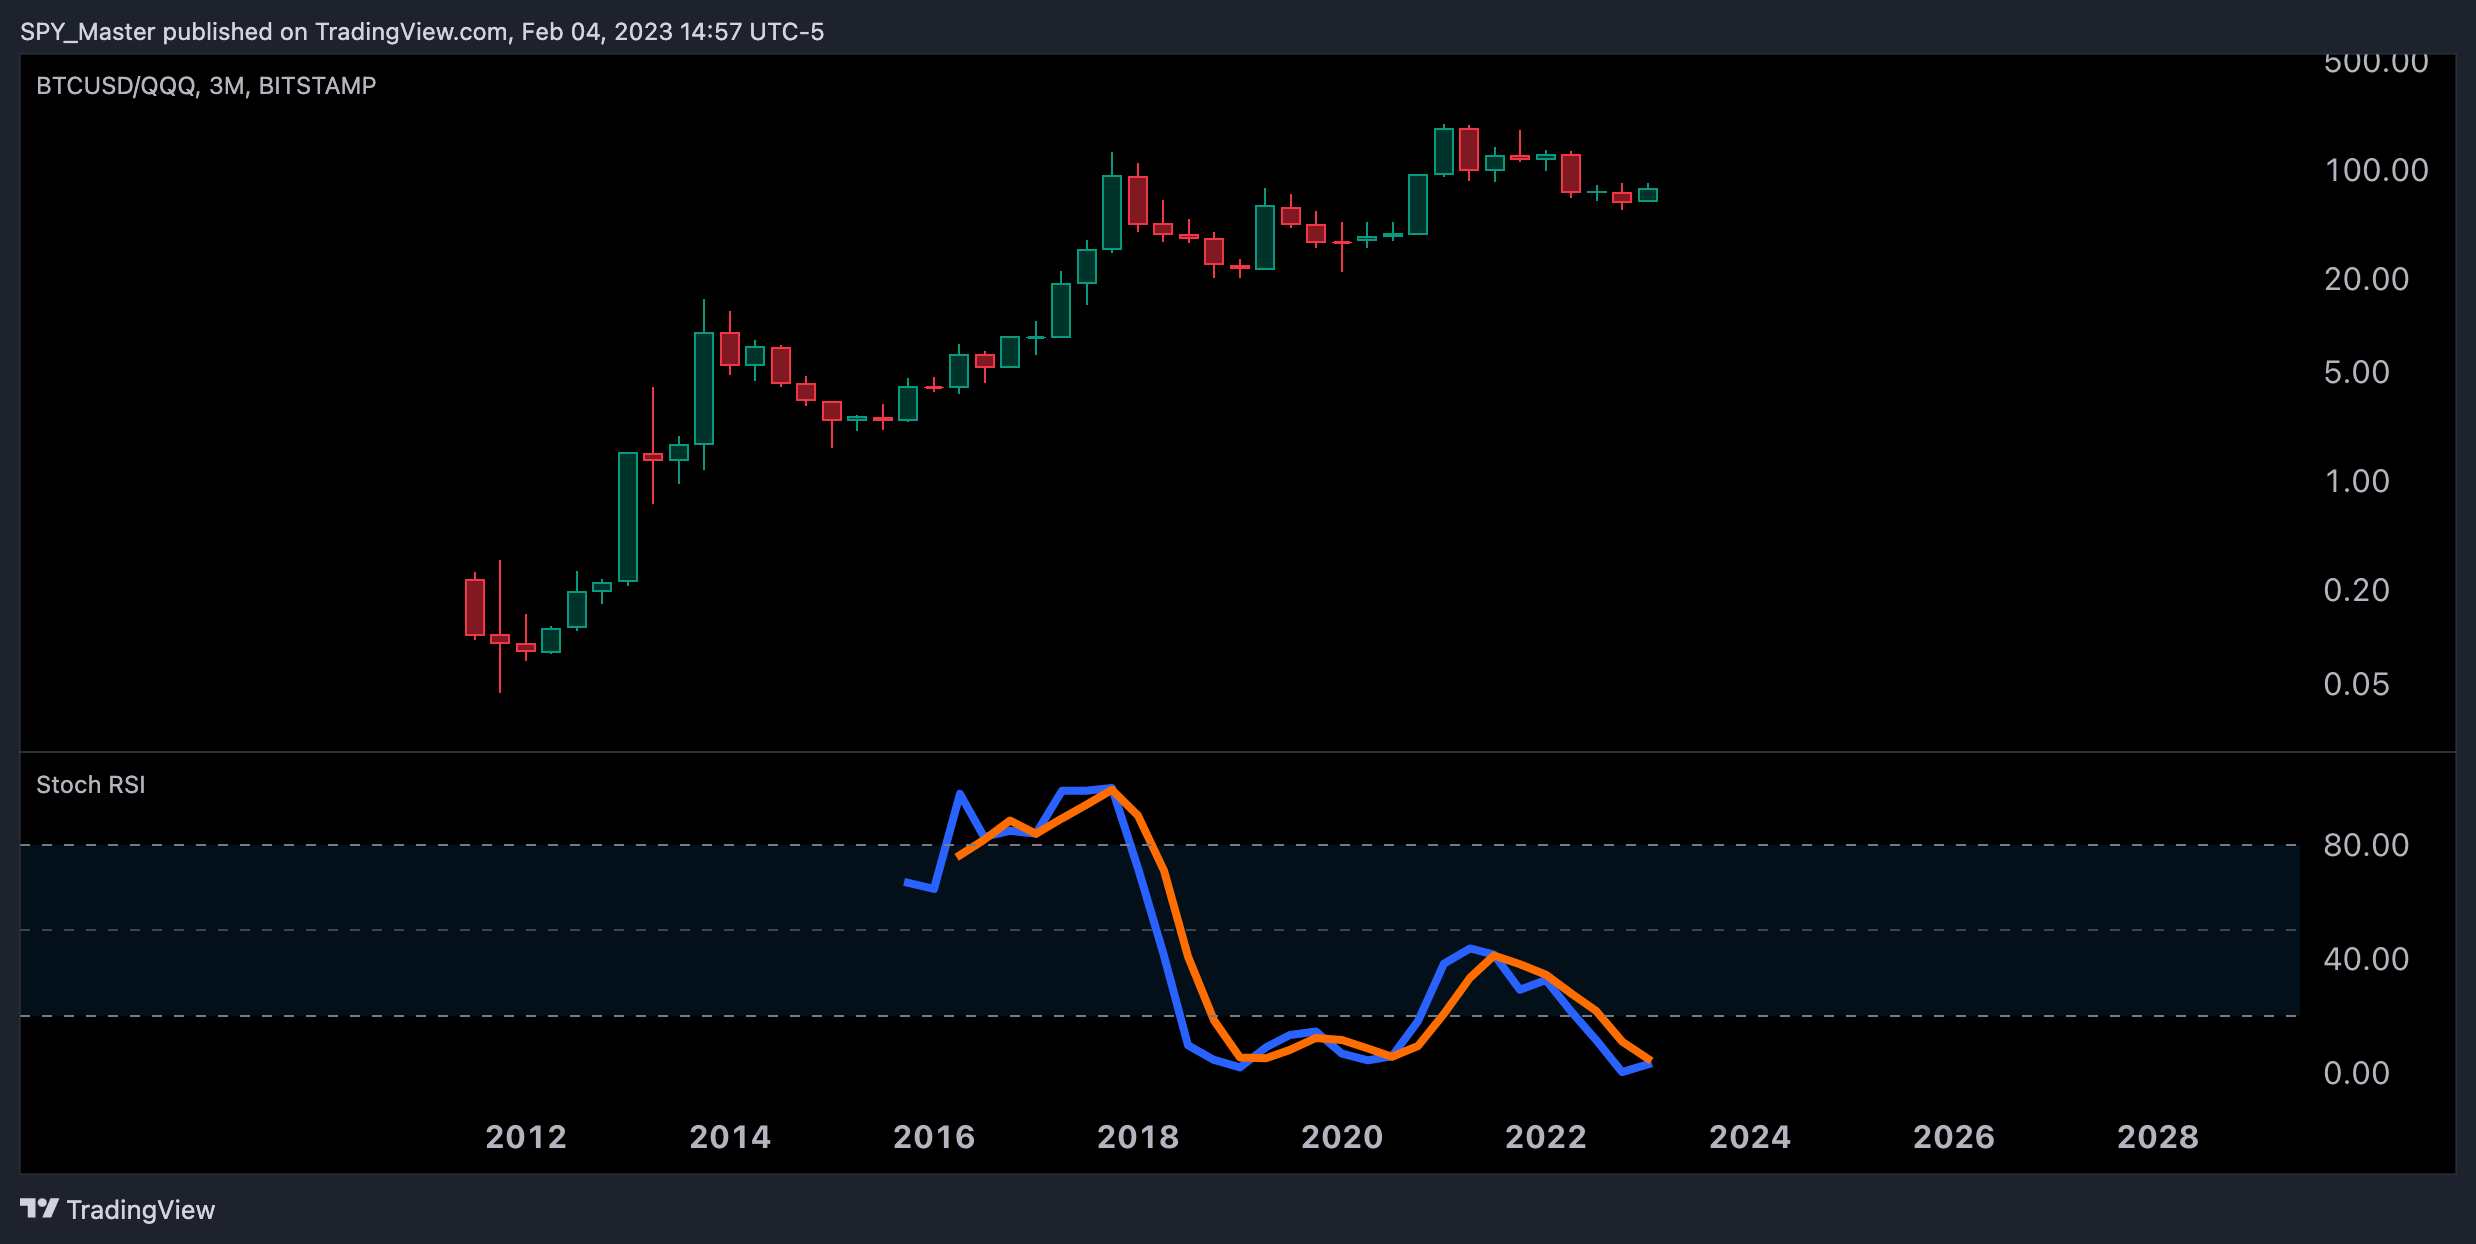
Task: Click the TradingView logo icon
Action: 39,1209
